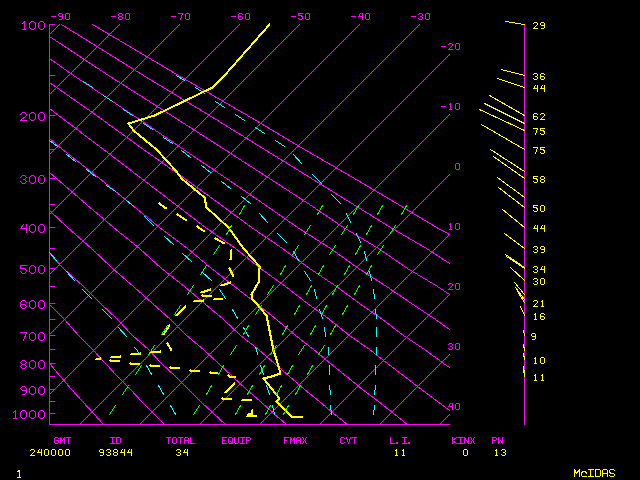Viewport: 640px width, 480px height.
Task: Click the EQUIP header label
Action: tap(237, 440)
